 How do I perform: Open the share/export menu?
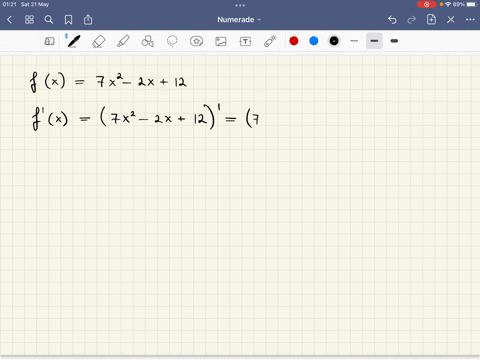pos(88,20)
